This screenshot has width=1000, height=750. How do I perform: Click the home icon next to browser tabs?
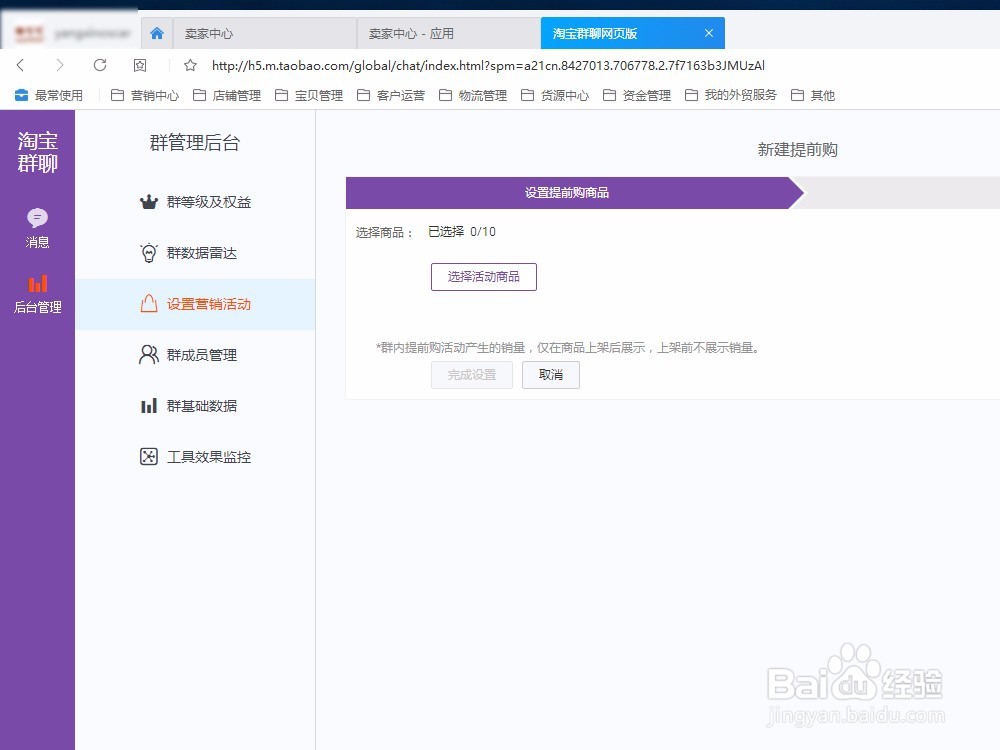click(x=156, y=33)
